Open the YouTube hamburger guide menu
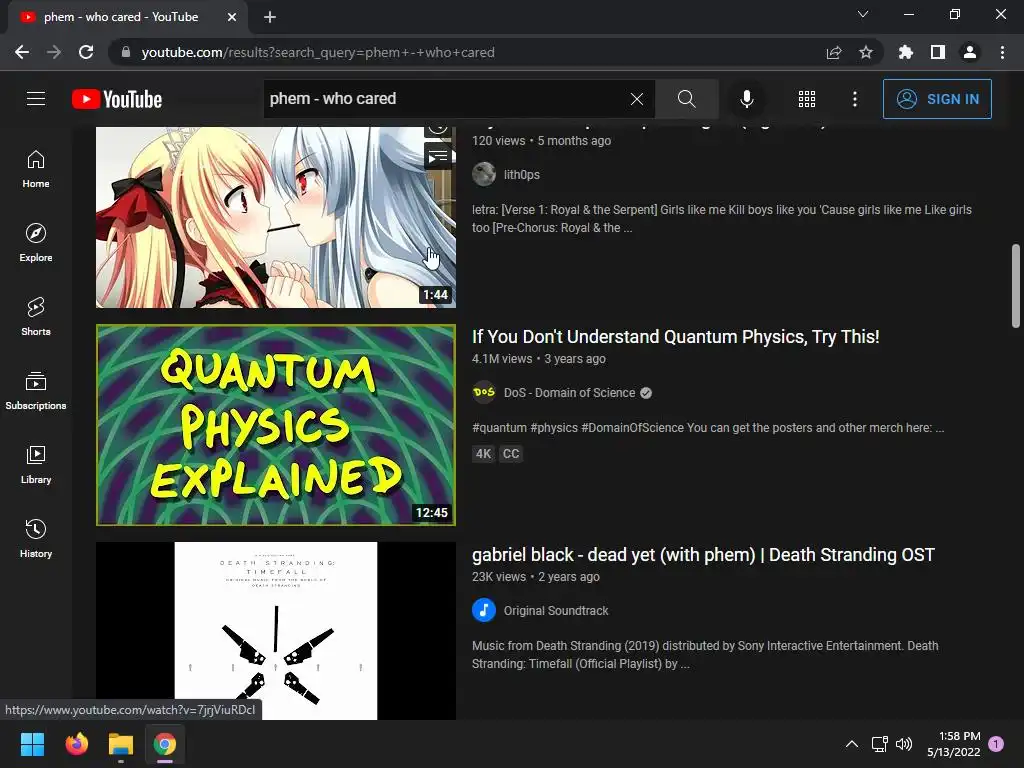 coord(36,99)
